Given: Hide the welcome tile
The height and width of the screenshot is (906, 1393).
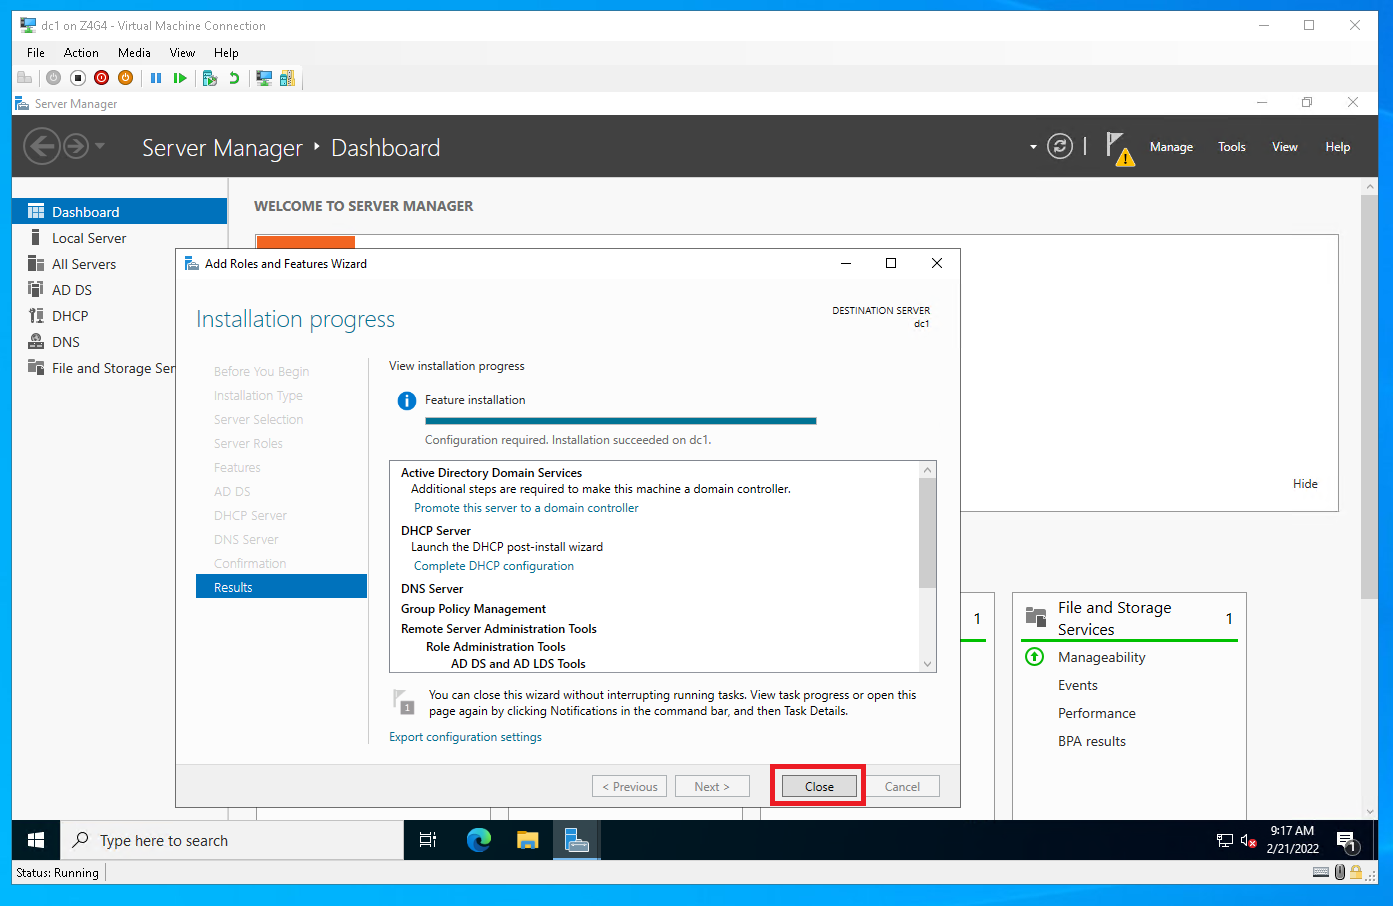Looking at the screenshot, I should [x=1305, y=484].
